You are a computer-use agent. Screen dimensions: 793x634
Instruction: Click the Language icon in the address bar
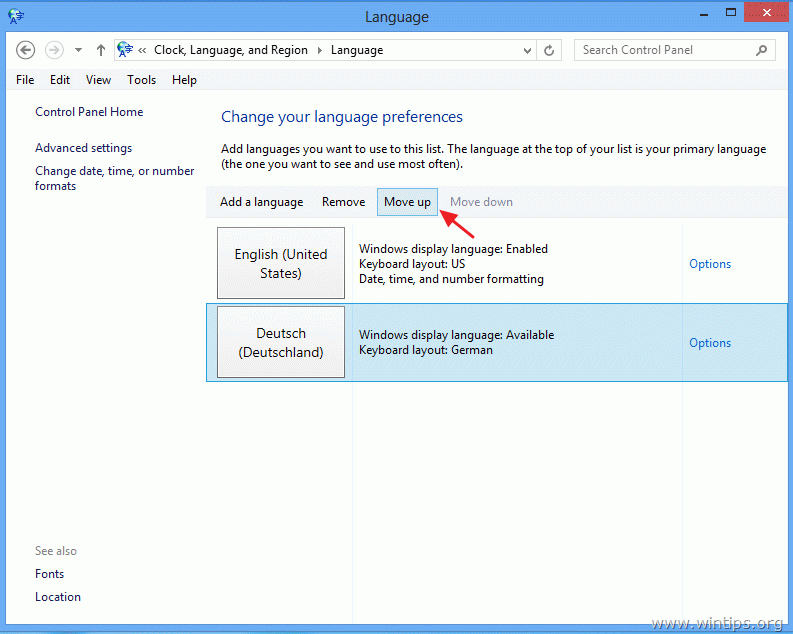pos(125,50)
